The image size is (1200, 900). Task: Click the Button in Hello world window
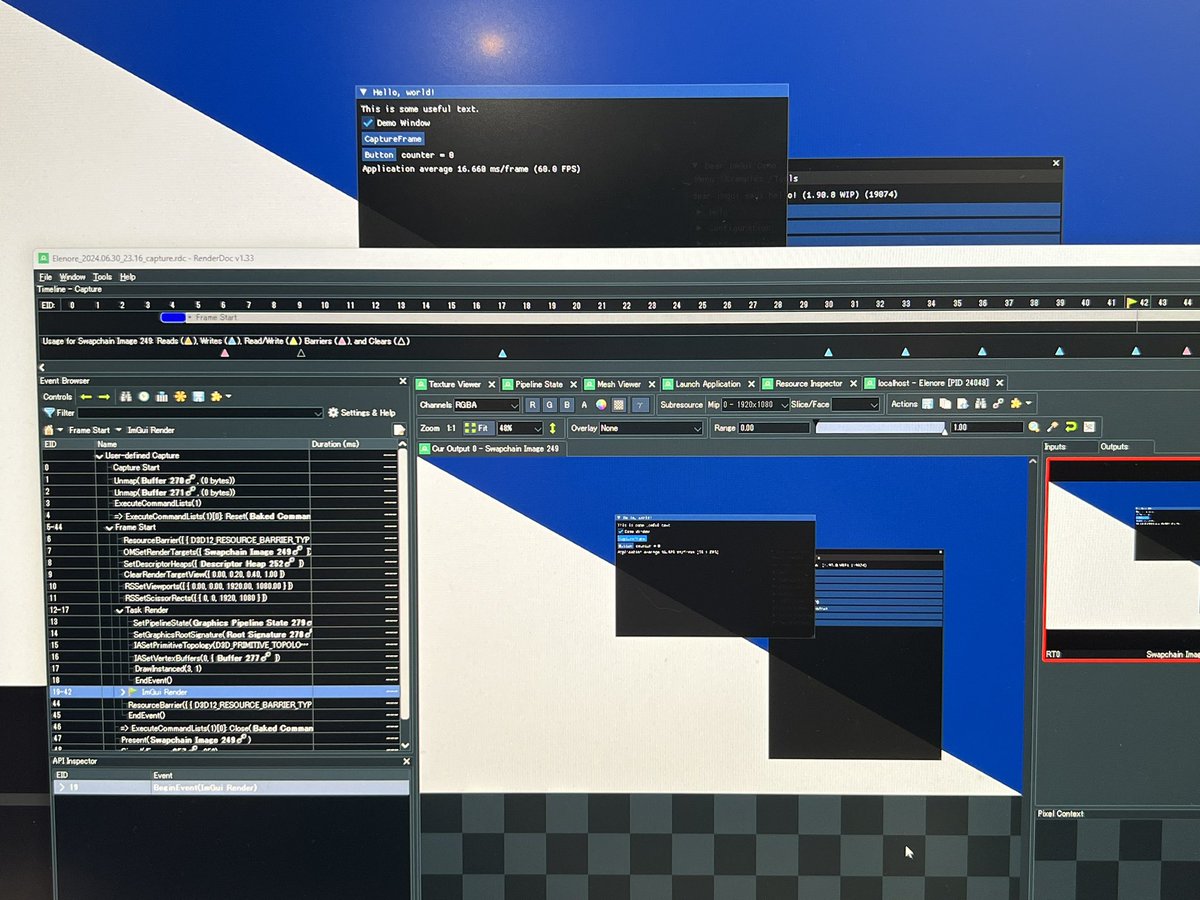point(379,155)
